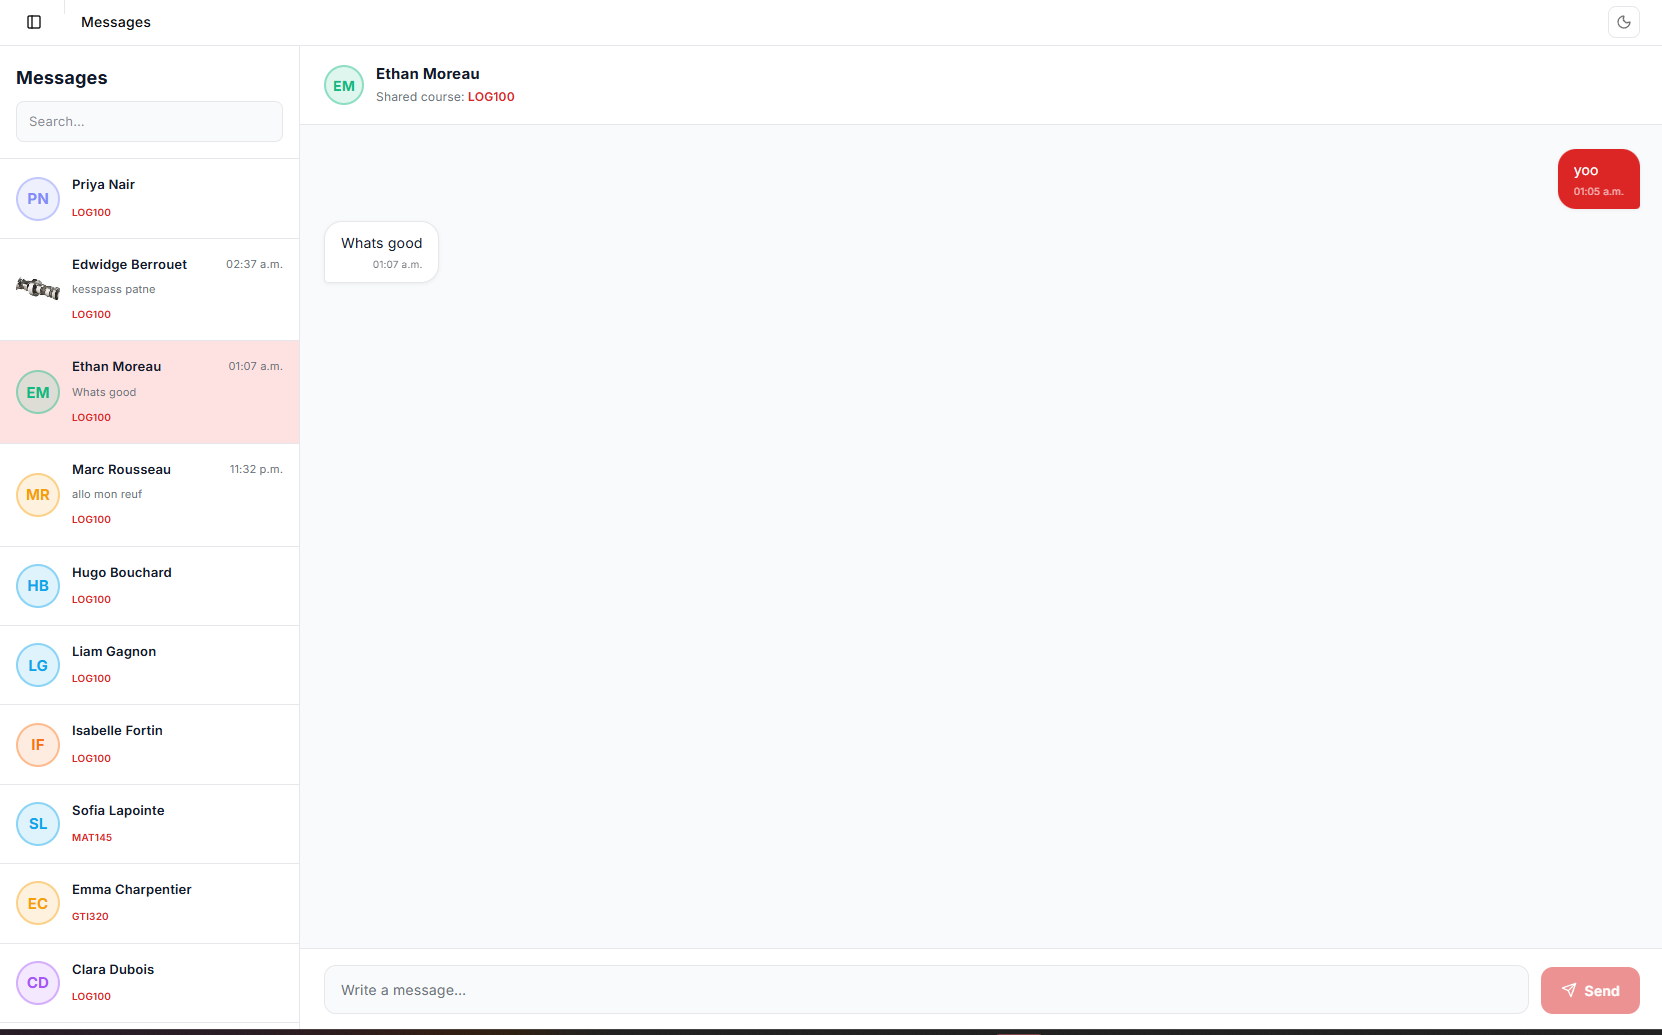
Task: Click the EM avatar in chat header
Action: click(x=344, y=85)
